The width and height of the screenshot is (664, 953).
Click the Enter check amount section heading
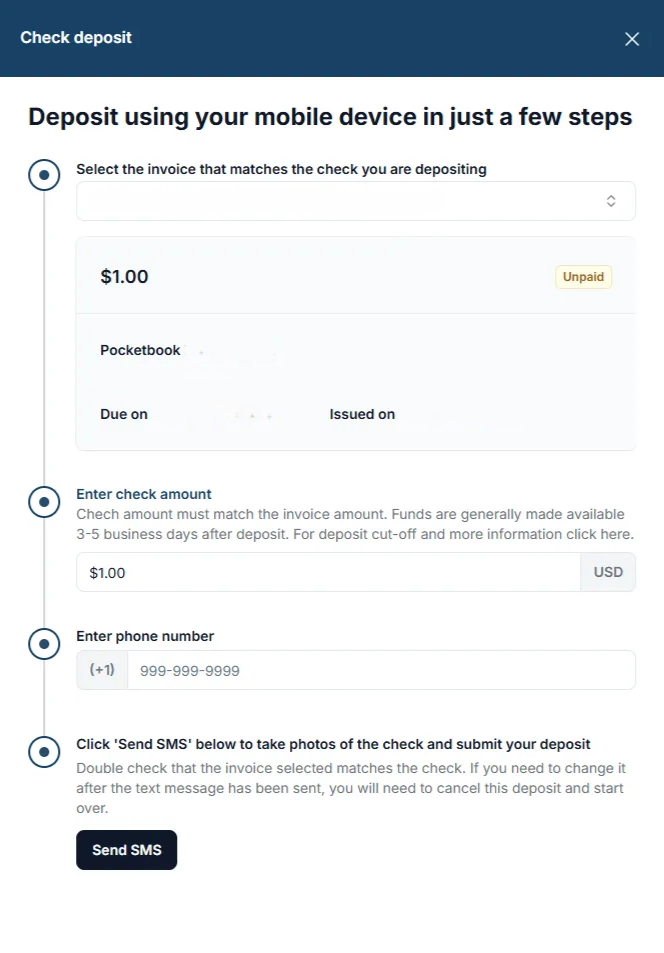point(143,494)
